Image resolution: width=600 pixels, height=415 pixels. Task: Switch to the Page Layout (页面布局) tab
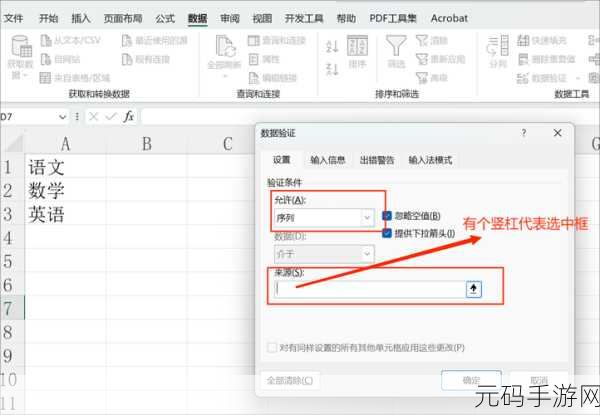123,18
